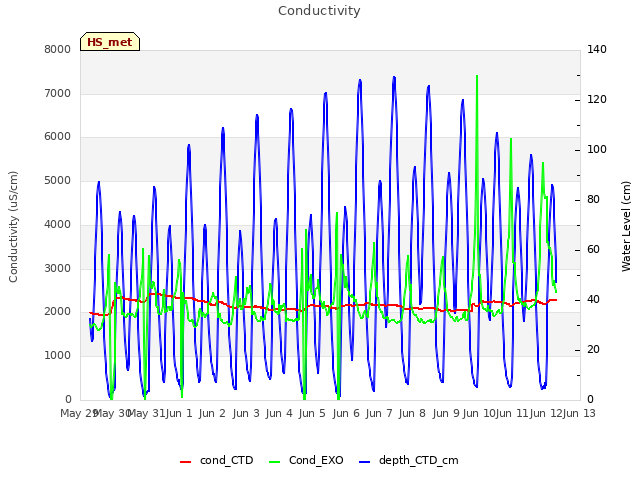Click the green Cond_EXO legend swatch
640x480 pixels.
pyautogui.click(x=275, y=462)
